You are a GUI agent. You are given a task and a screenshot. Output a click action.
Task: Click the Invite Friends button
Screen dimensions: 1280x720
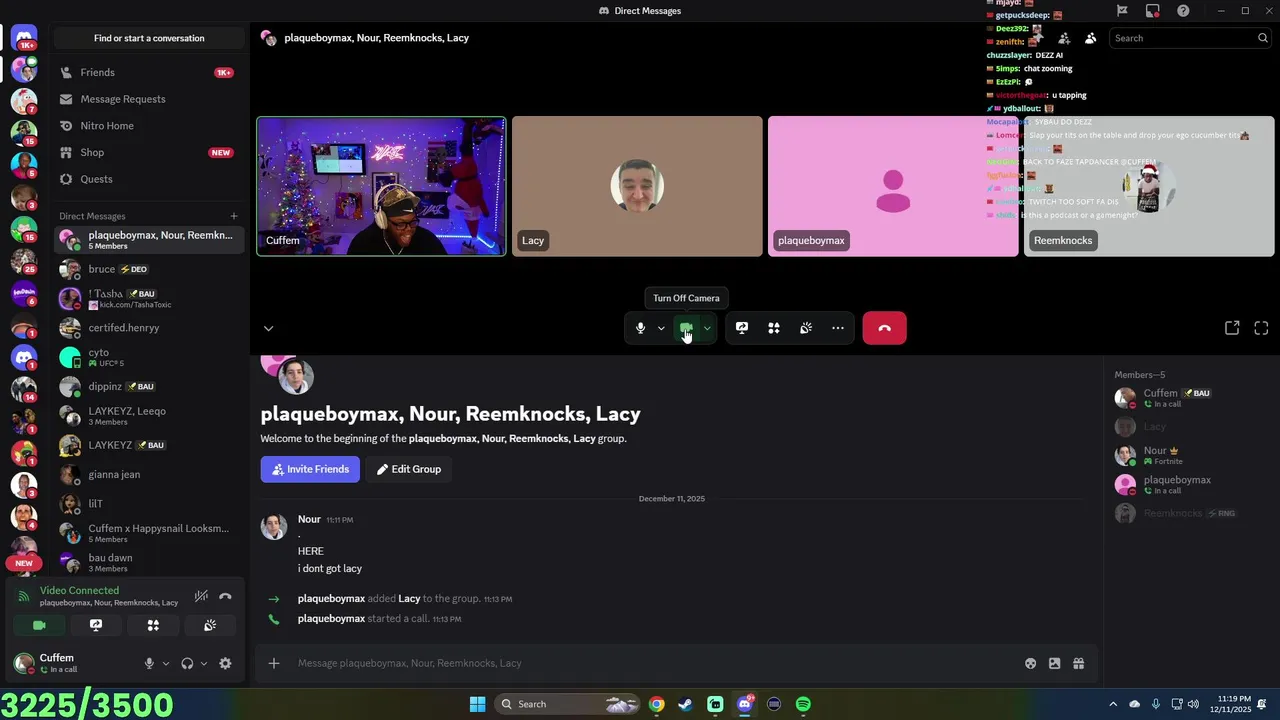(x=310, y=469)
